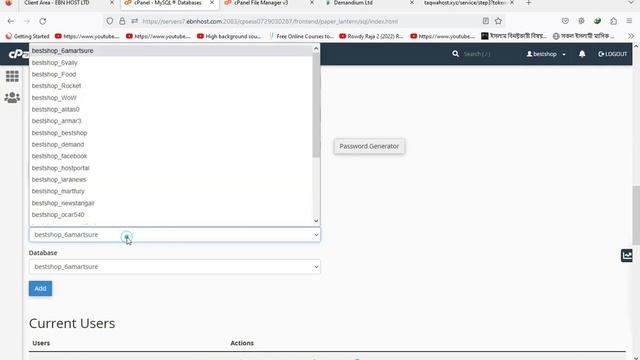Switch to Client Area - EBN HOST LTD tab
640x360 pixels.
pyautogui.click(x=57, y=3)
